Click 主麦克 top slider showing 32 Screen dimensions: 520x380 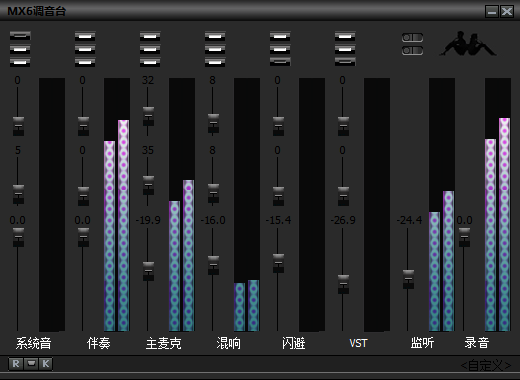pyautogui.click(x=148, y=116)
